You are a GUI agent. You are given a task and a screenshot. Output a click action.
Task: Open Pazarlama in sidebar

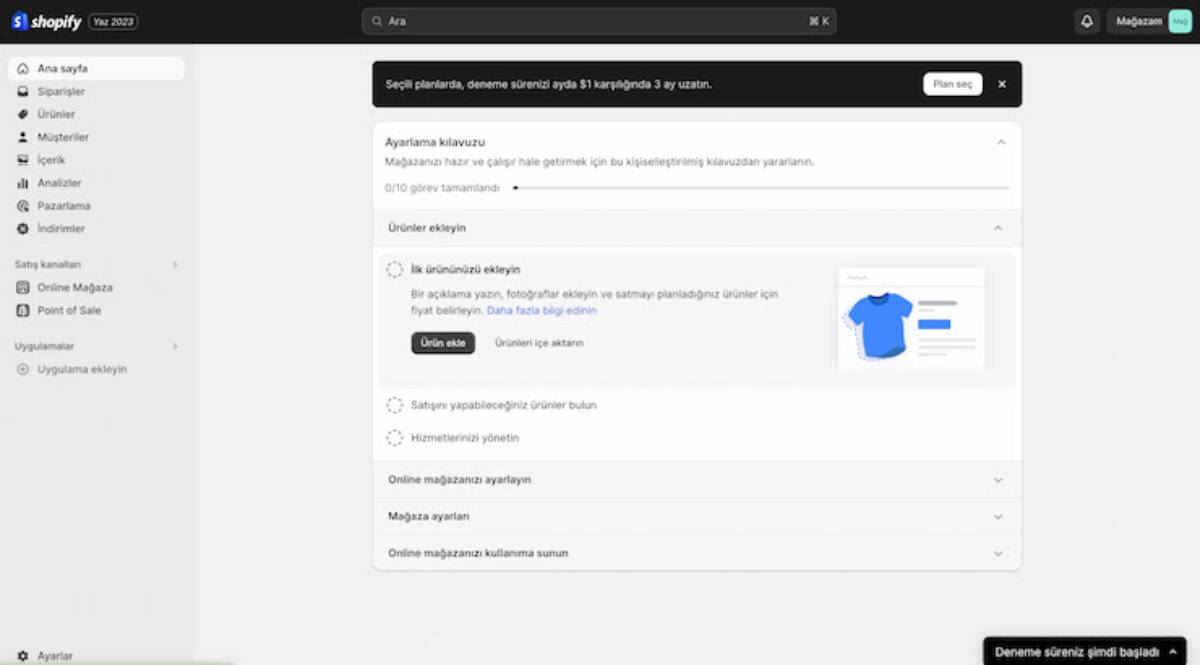click(x=63, y=206)
